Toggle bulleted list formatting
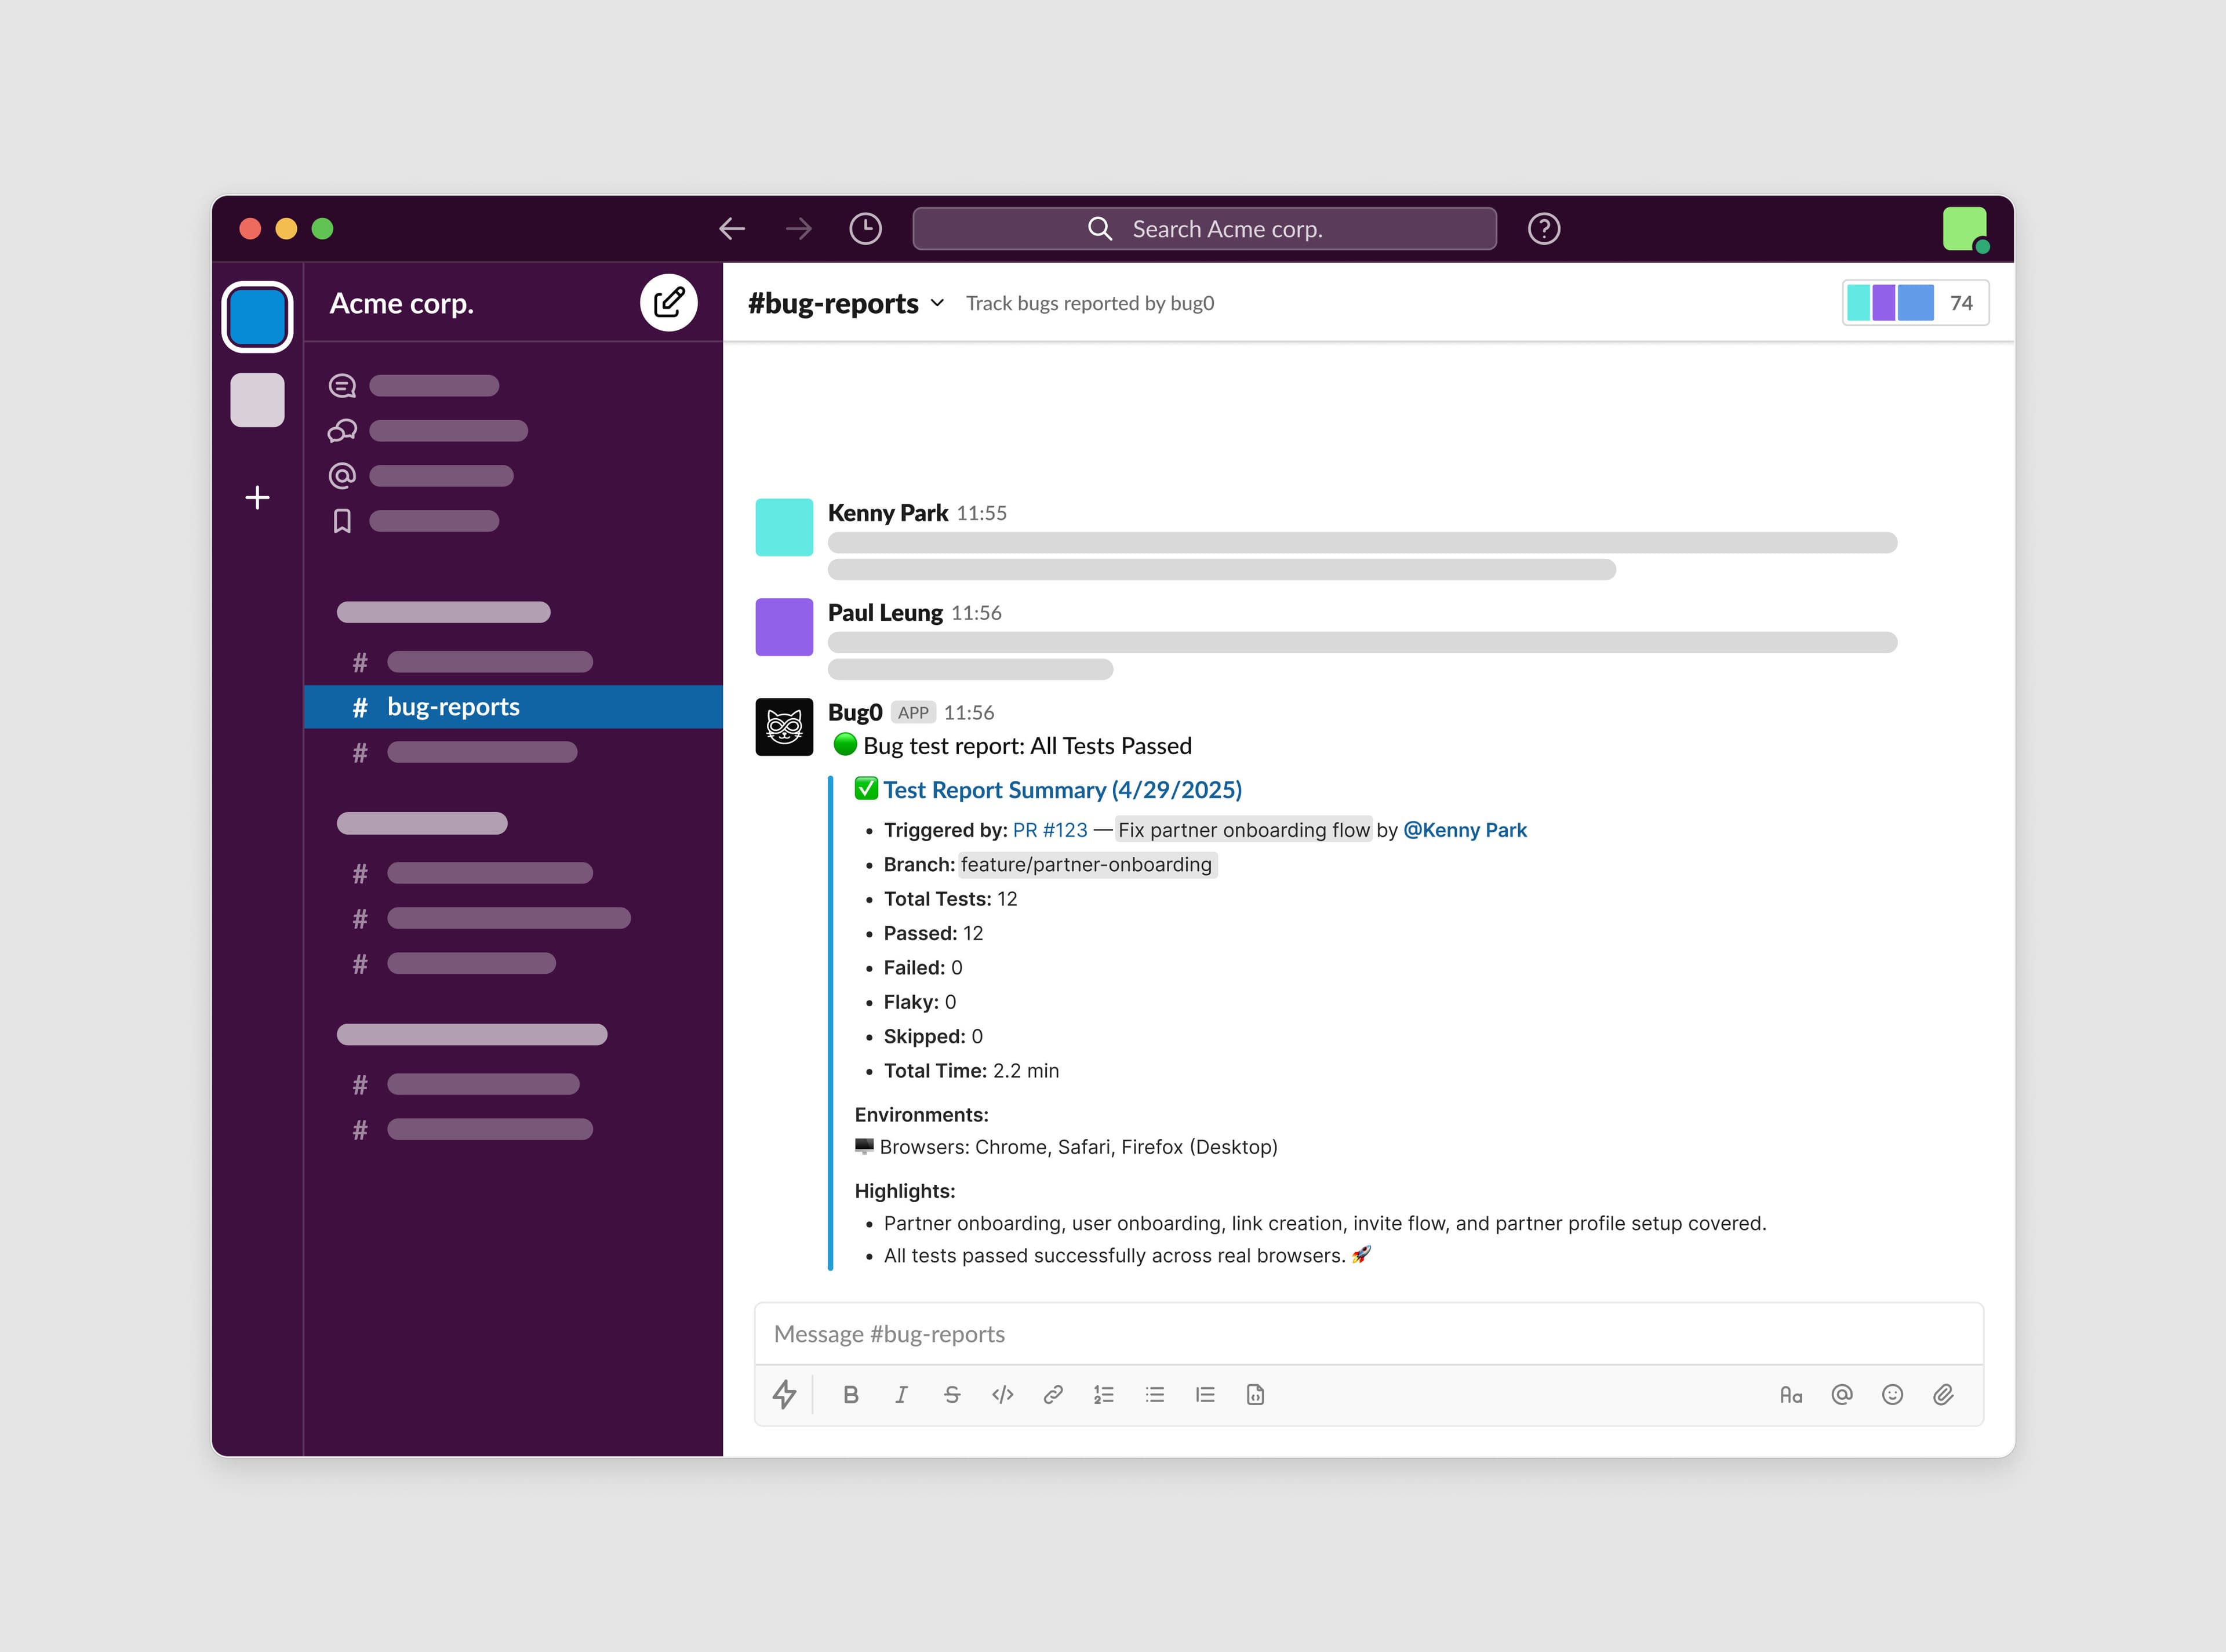Image resolution: width=2226 pixels, height=1652 pixels. click(1155, 1395)
